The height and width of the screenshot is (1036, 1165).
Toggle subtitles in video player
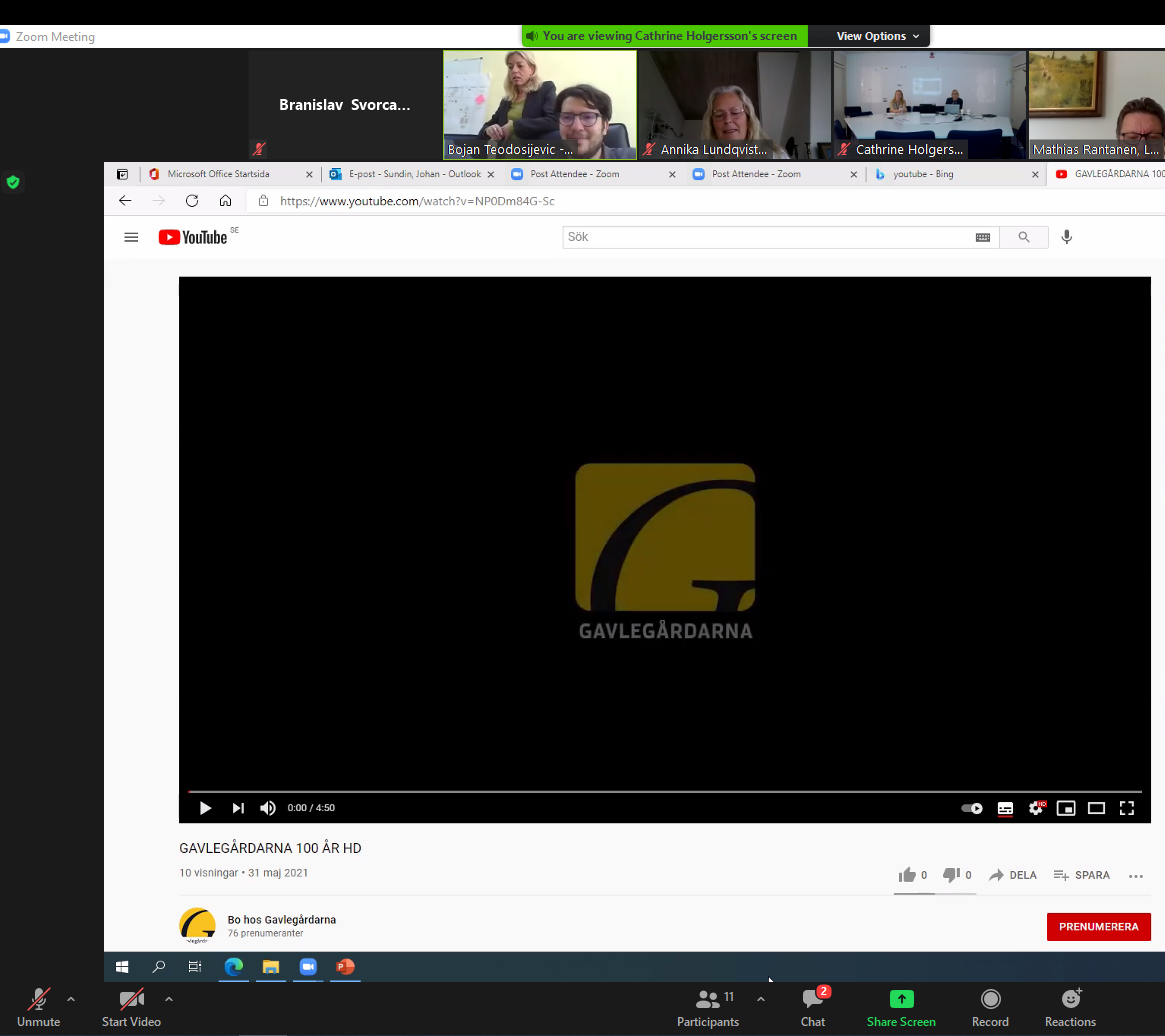(x=1005, y=808)
